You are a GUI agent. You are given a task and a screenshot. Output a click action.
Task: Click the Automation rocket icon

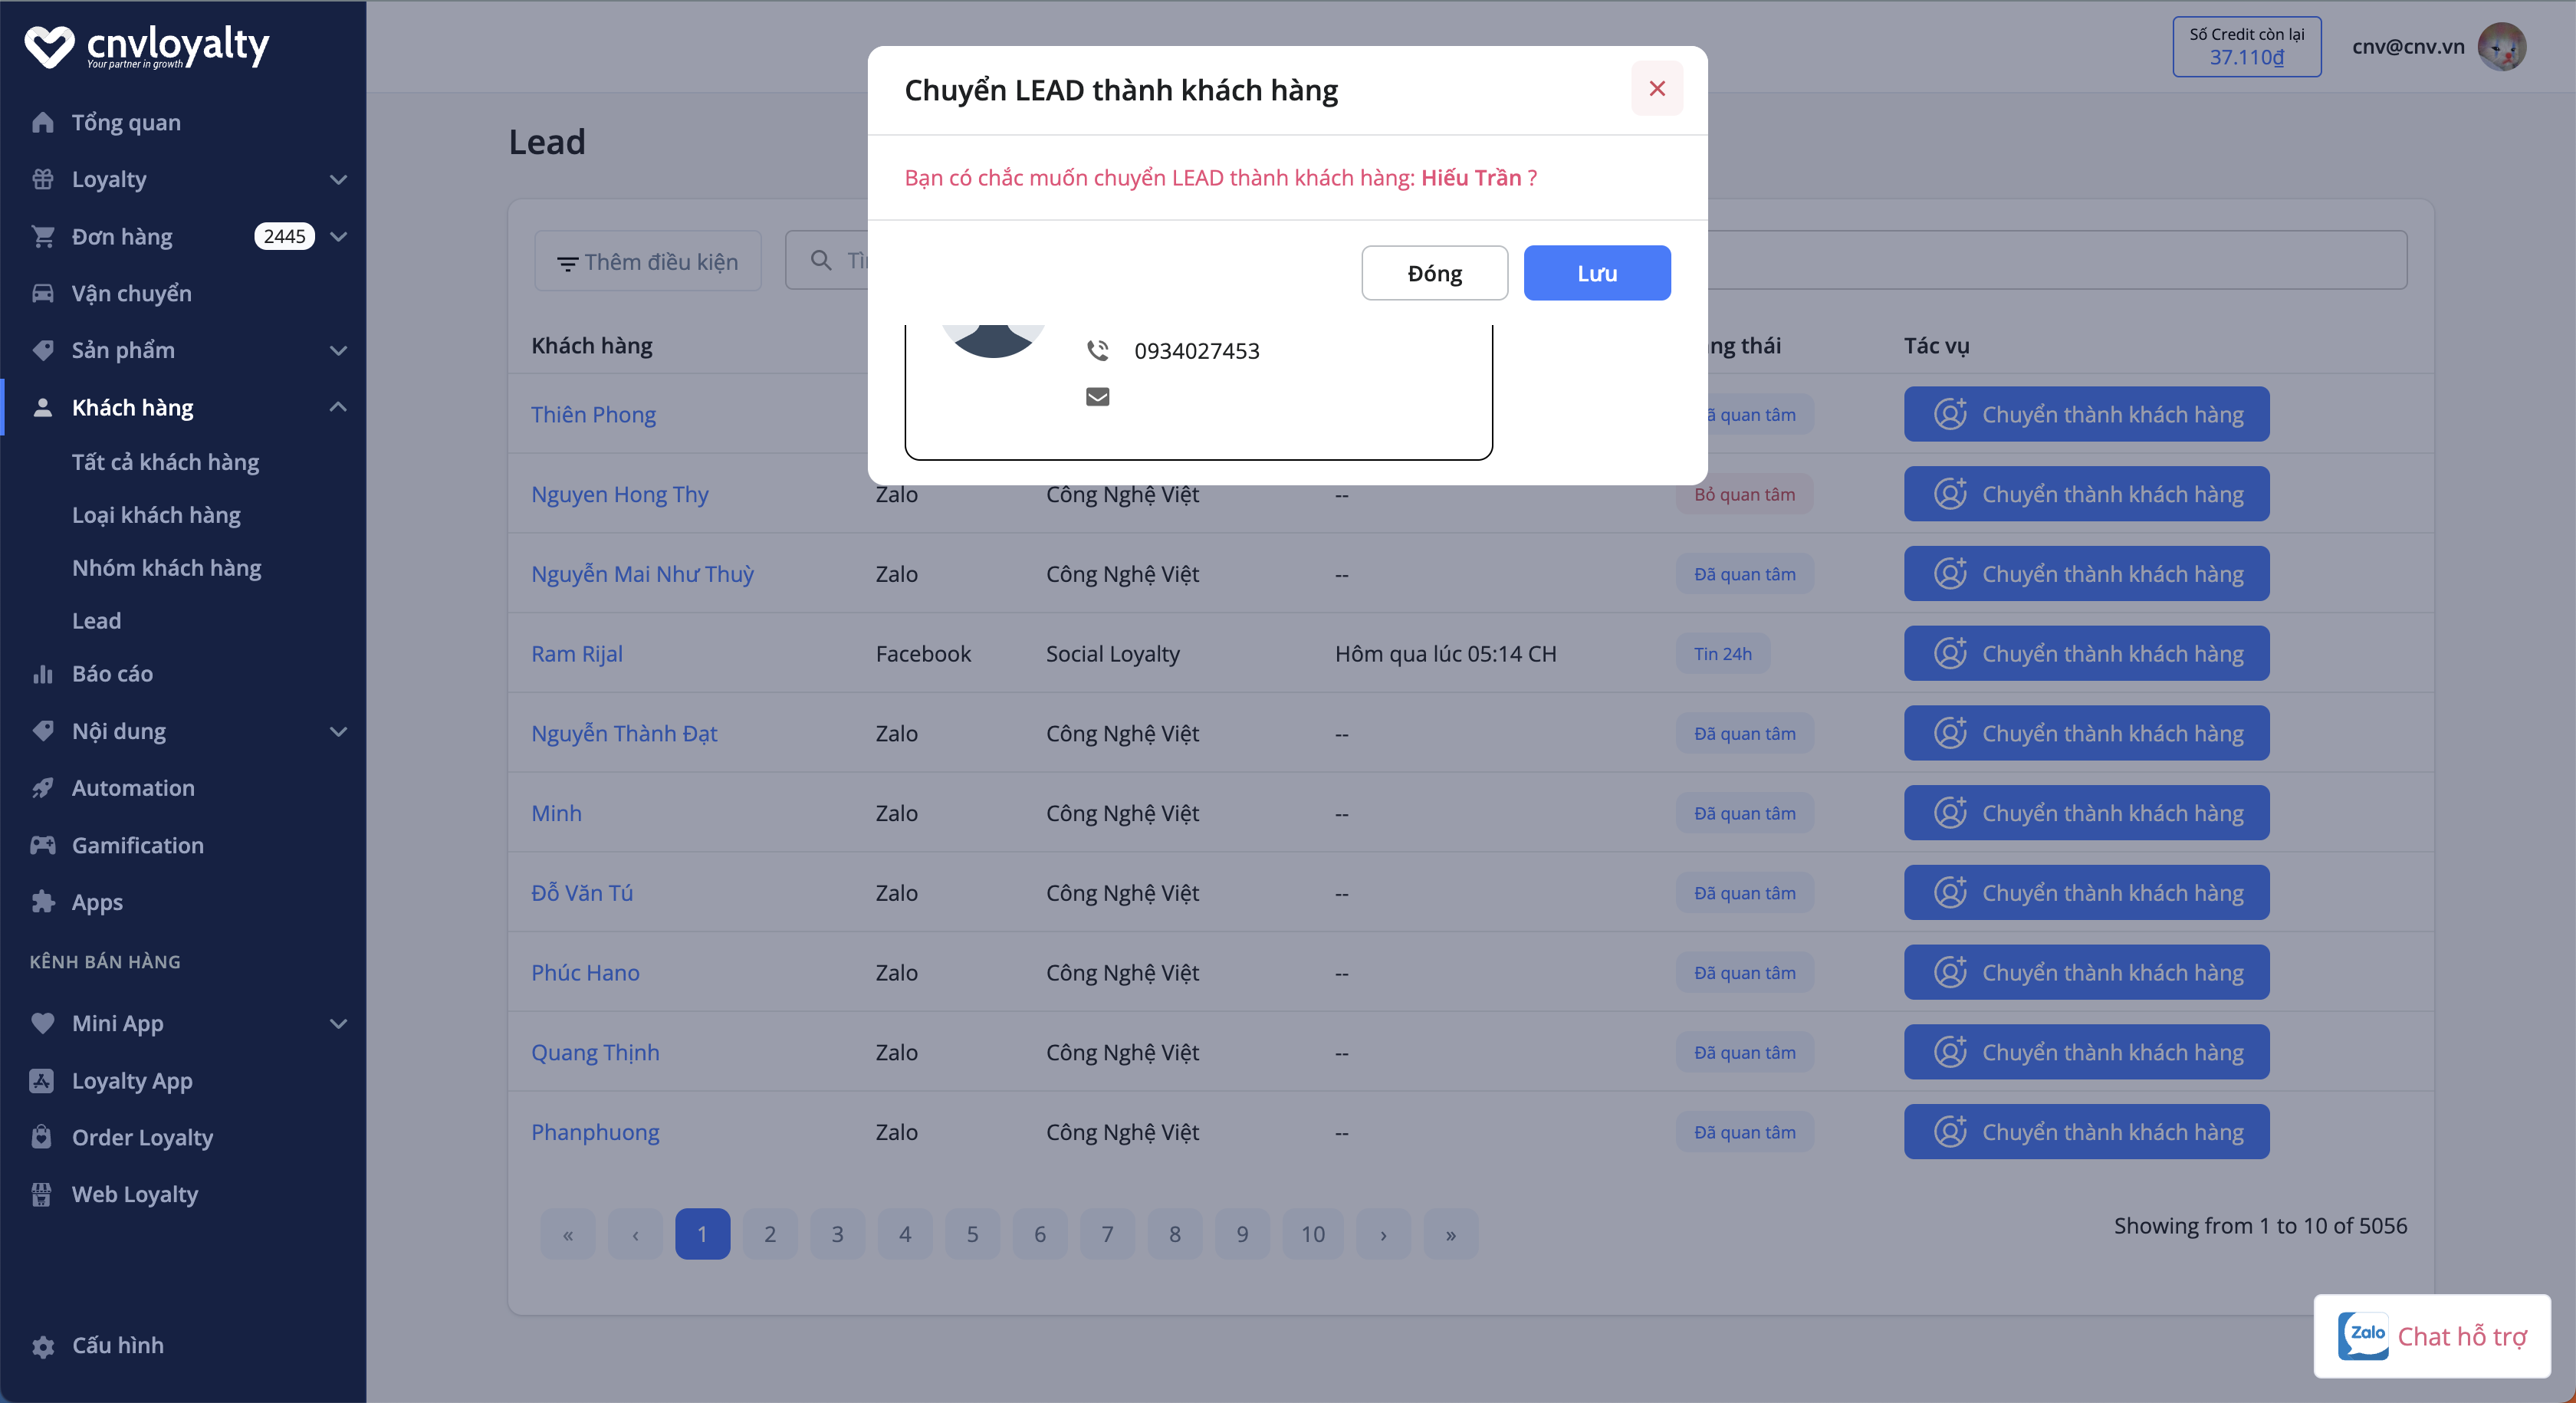[x=42, y=788]
